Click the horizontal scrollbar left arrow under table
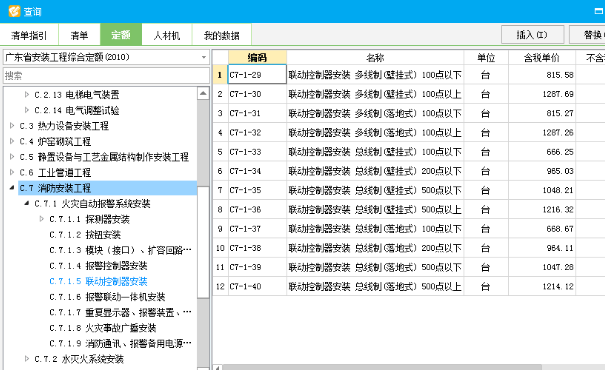Viewport: 610px width, 384px height. (x=217, y=368)
